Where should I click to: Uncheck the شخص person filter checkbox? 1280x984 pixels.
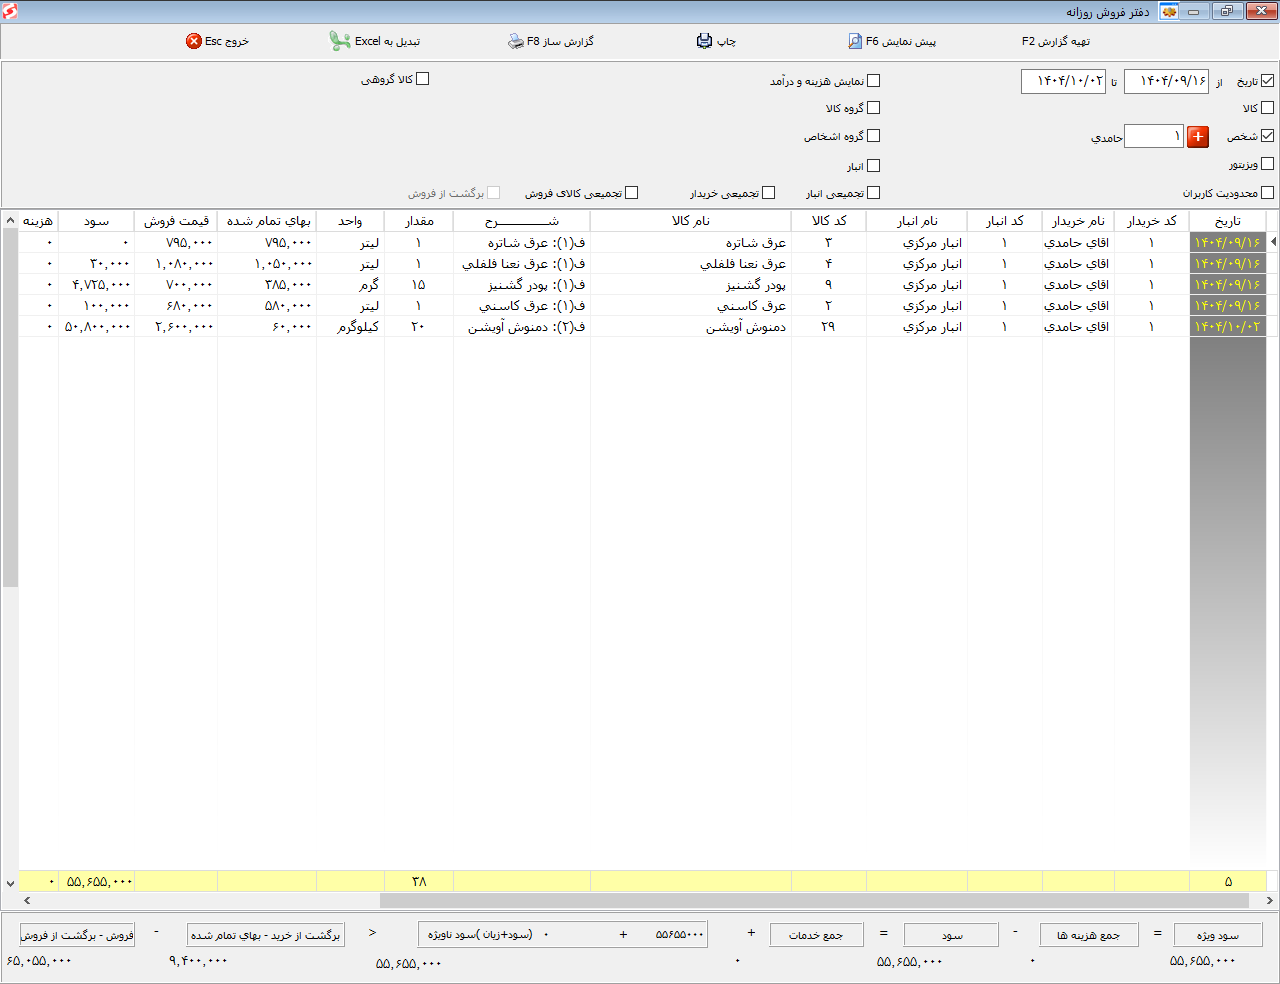[1268, 136]
